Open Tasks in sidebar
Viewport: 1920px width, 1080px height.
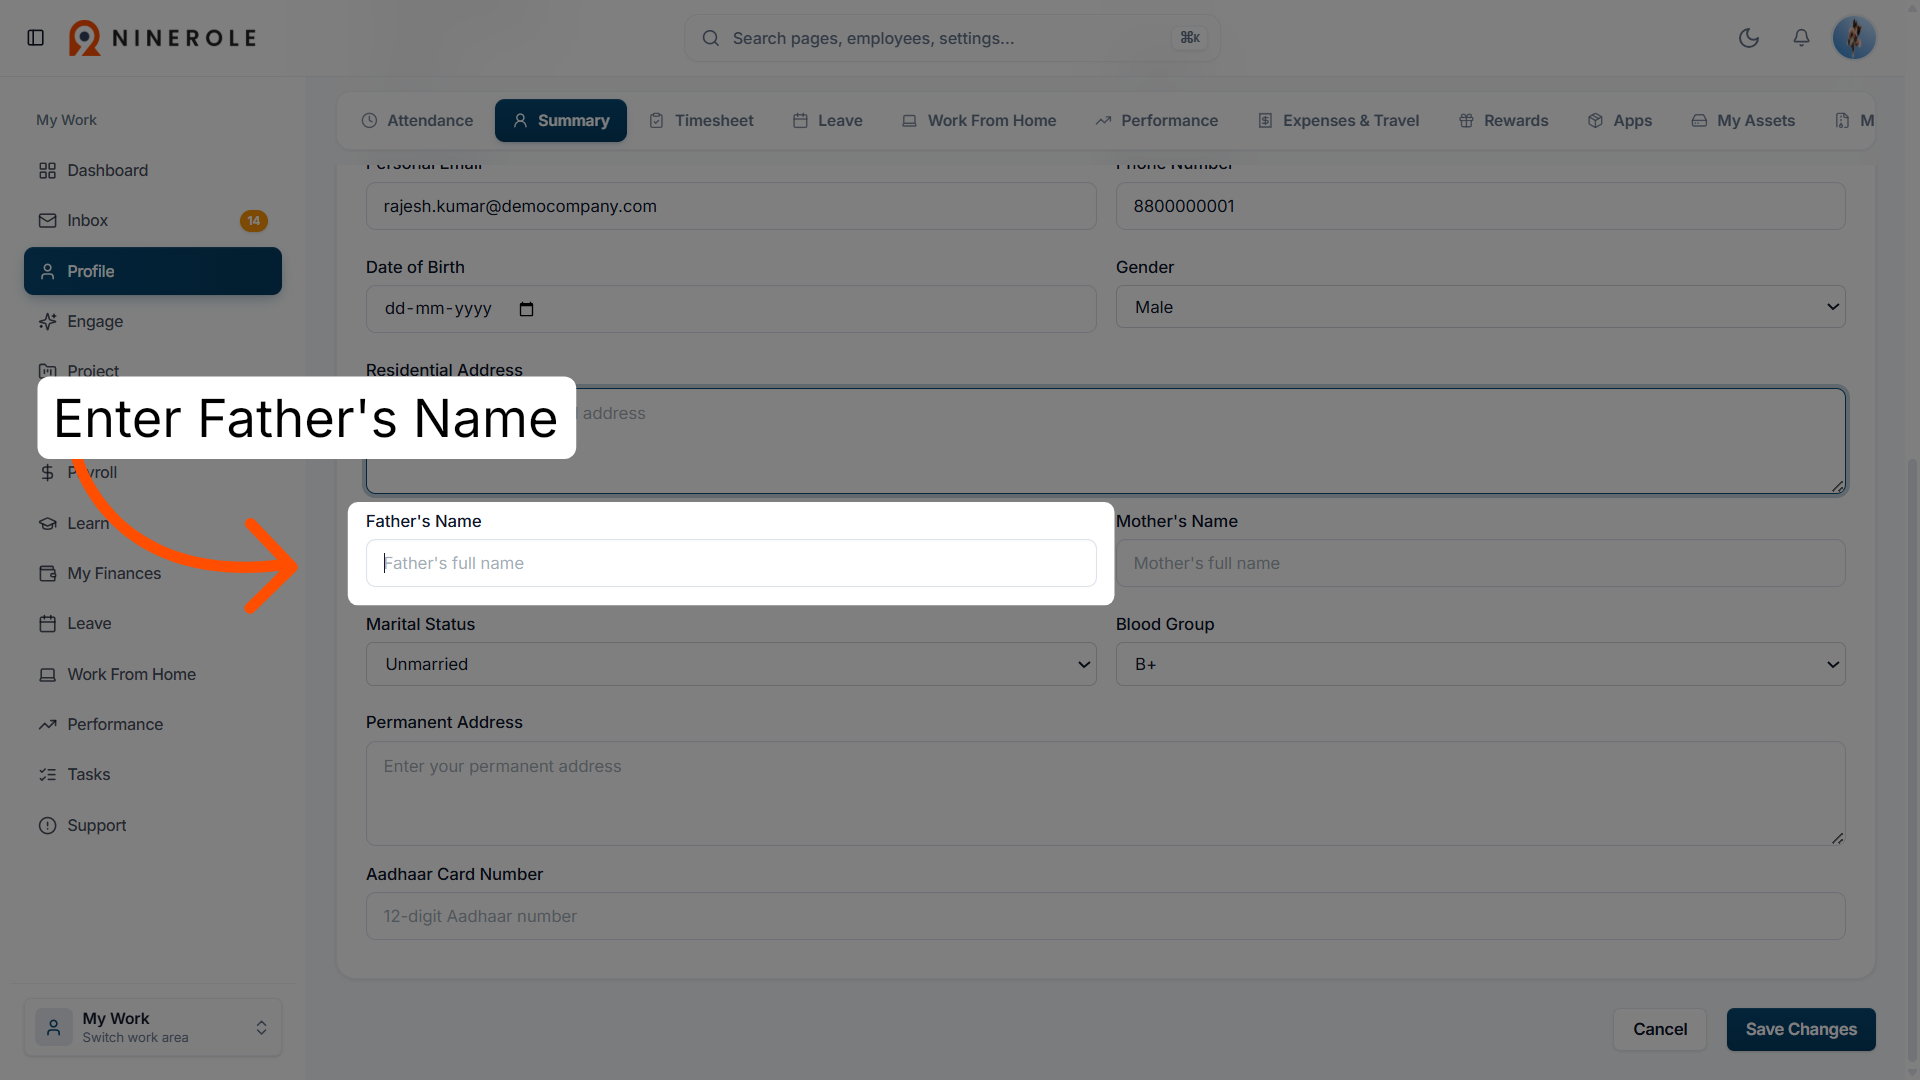[x=152, y=774]
